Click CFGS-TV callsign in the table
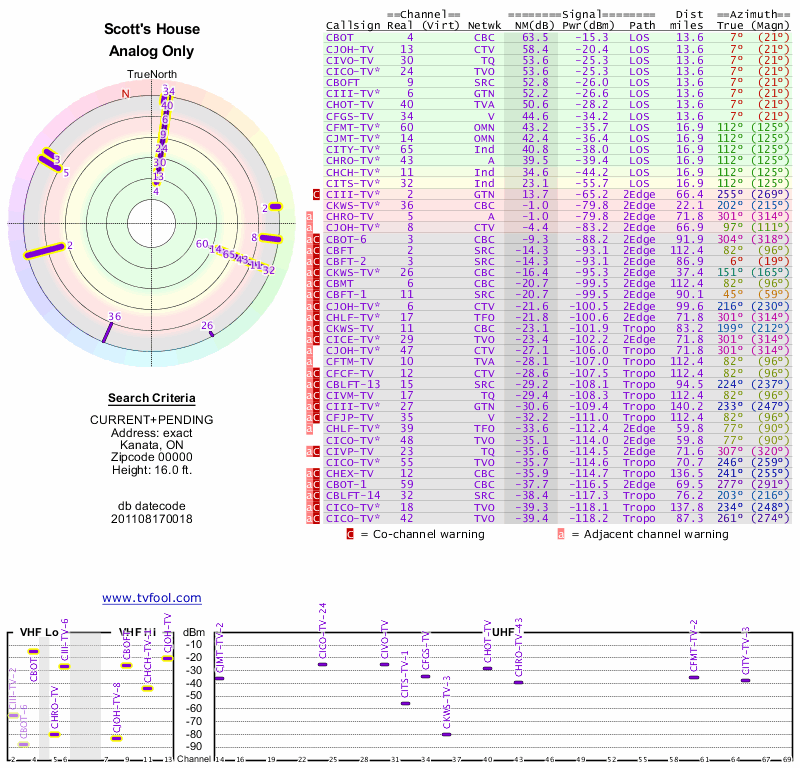 [349, 116]
